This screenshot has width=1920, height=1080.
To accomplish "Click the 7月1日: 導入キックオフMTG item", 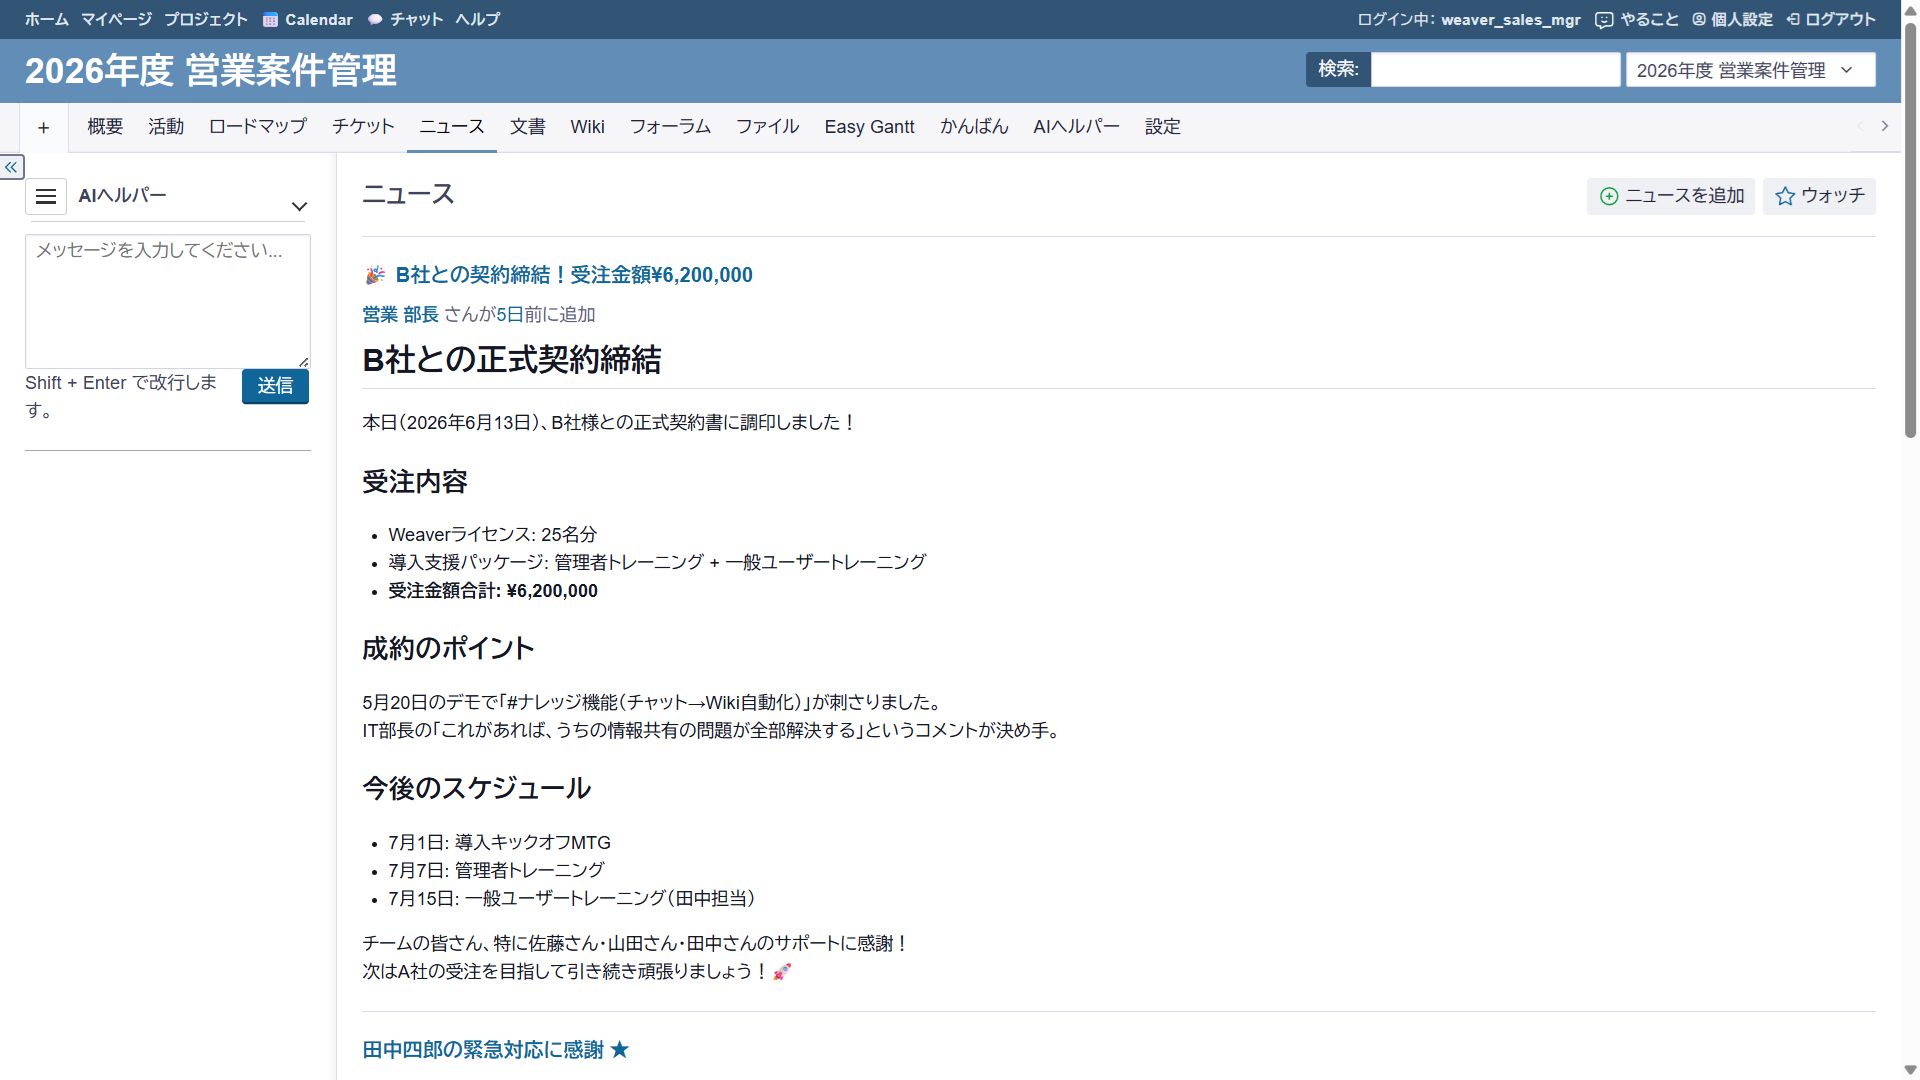I will 499,843.
